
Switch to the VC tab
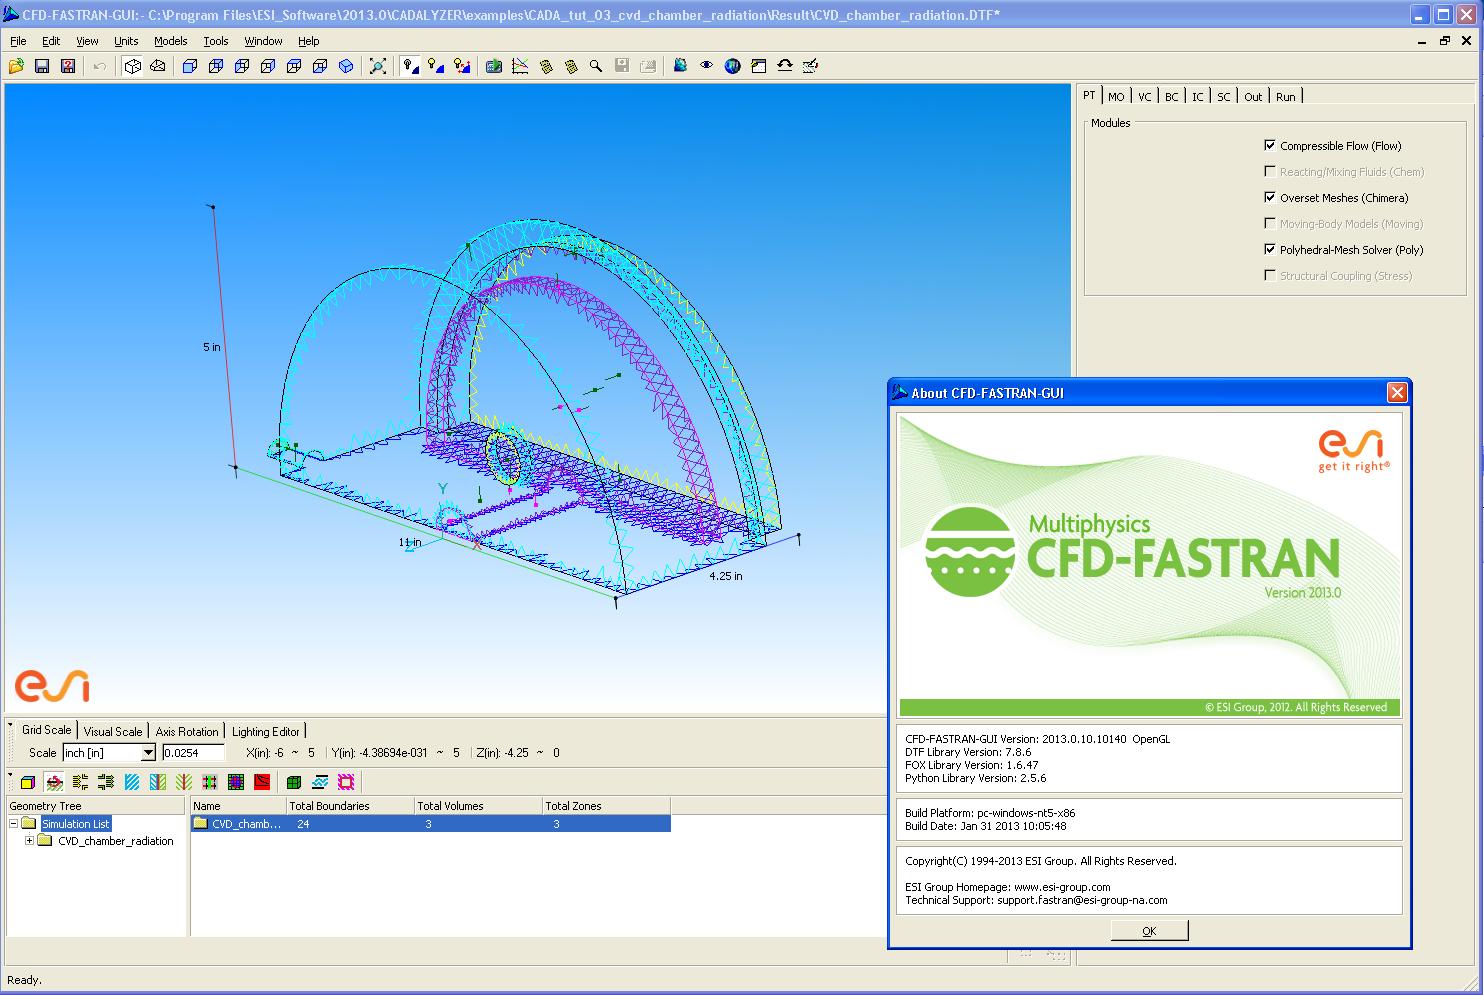click(1145, 97)
